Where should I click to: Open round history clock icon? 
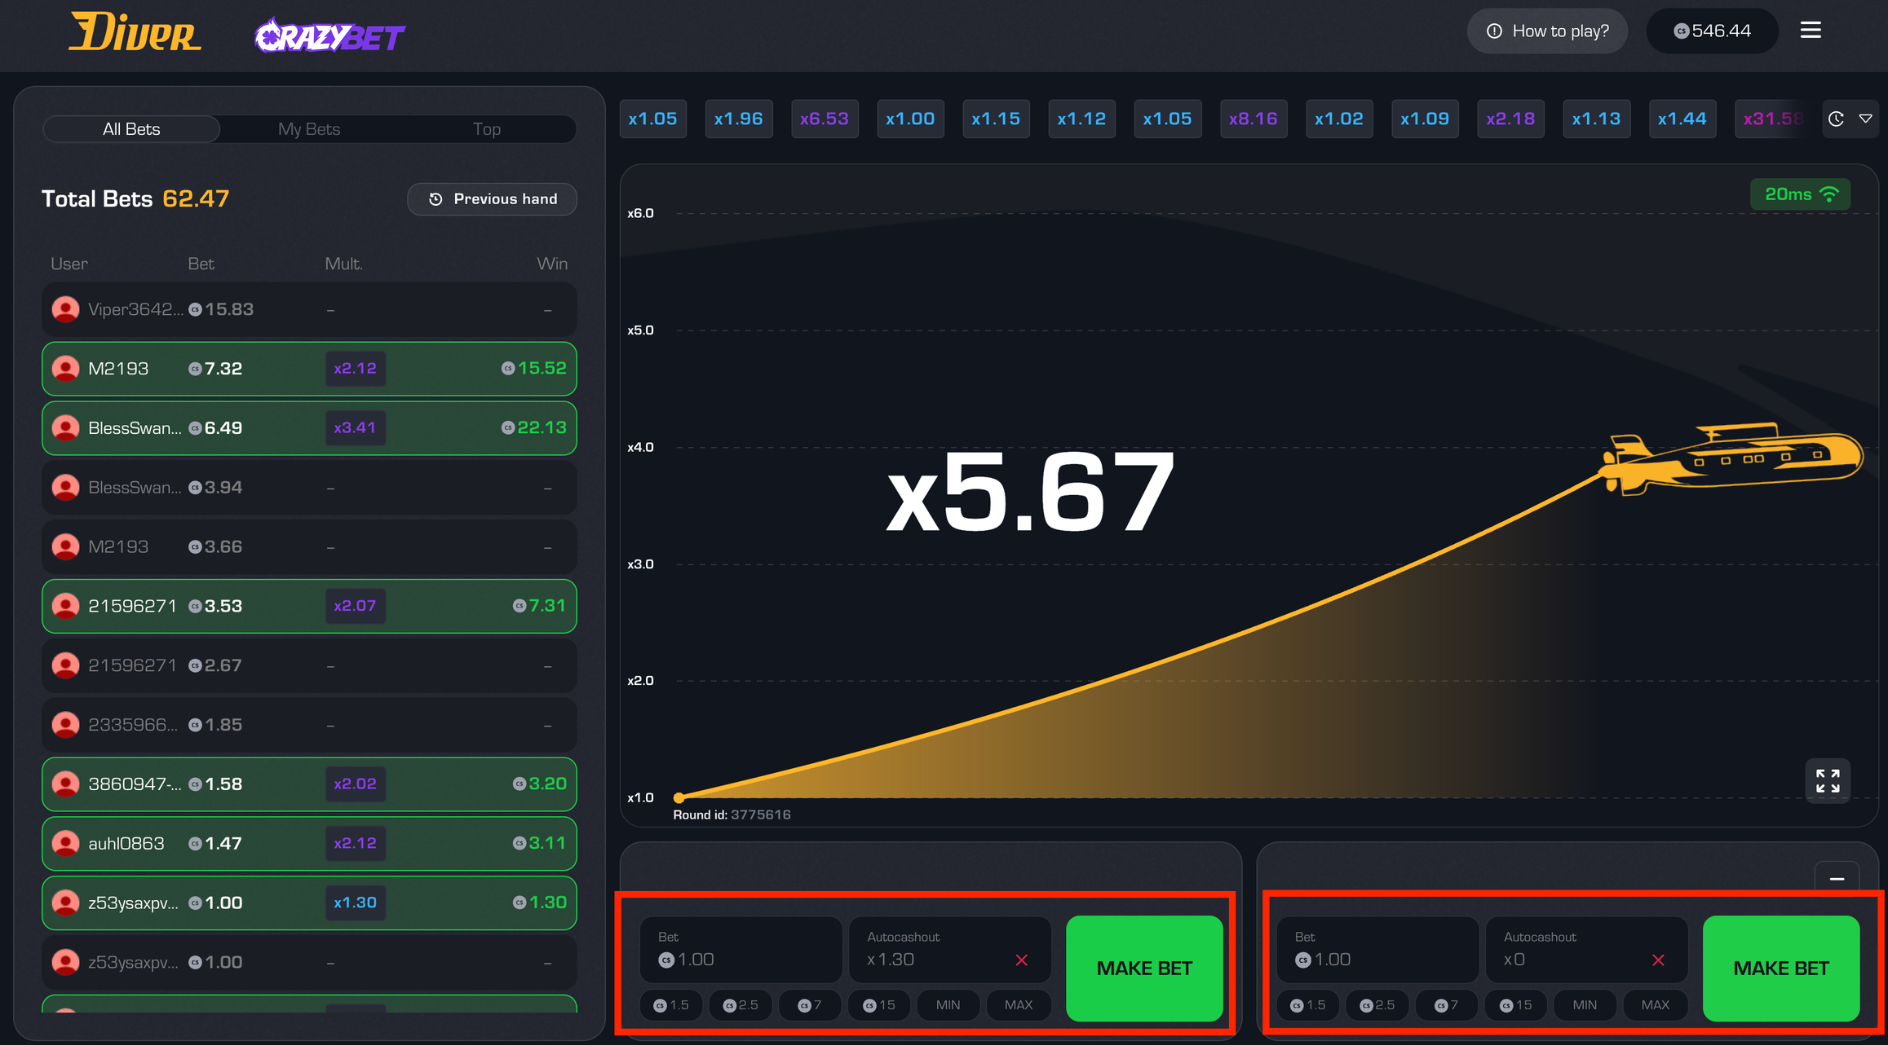[x=1836, y=119]
